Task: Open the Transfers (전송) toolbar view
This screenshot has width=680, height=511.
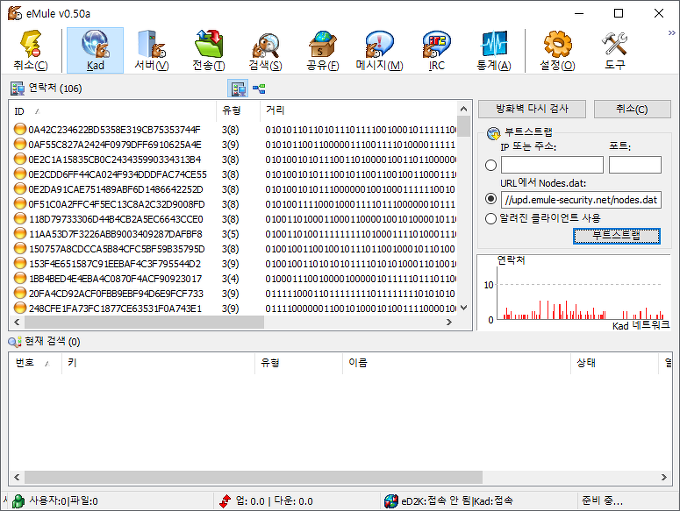Action: (209, 50)
